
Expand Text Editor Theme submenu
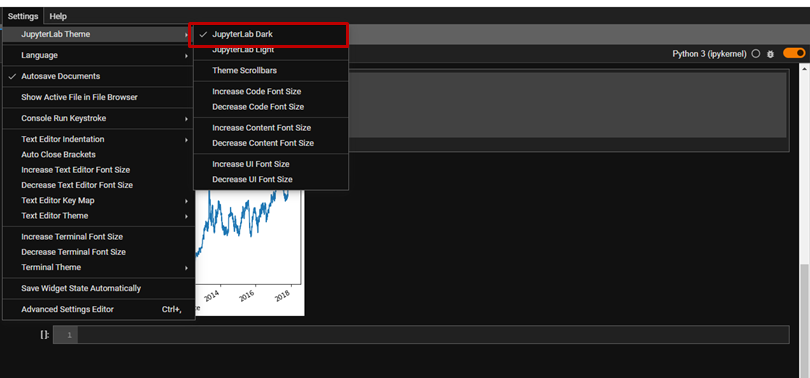coord(99,216)
